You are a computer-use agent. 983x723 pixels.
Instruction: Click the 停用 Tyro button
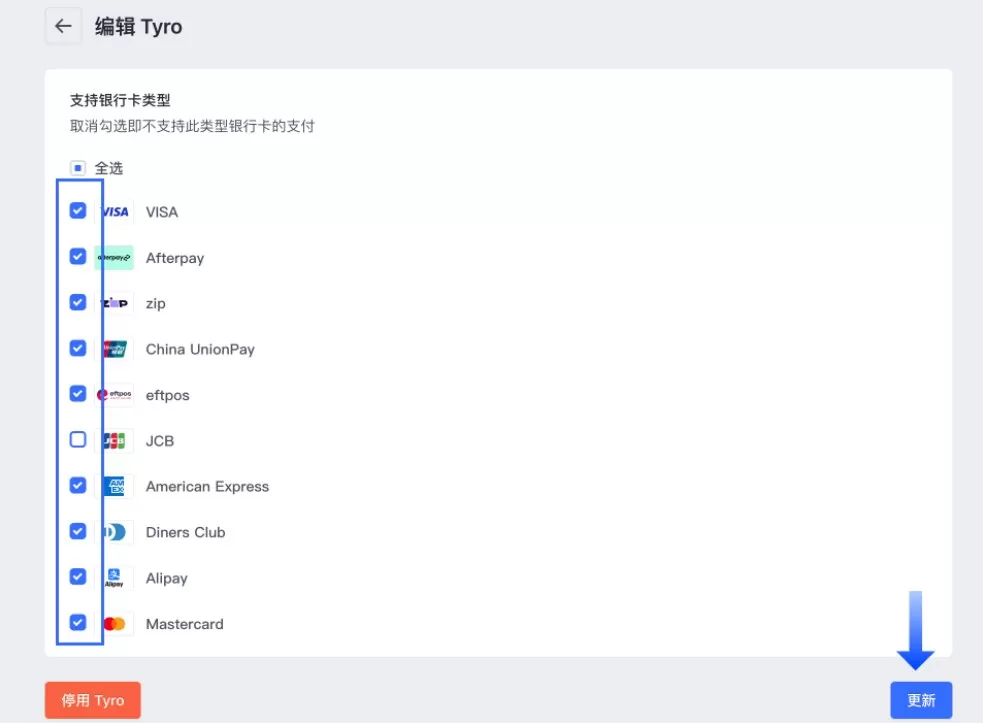click(92, 700)
